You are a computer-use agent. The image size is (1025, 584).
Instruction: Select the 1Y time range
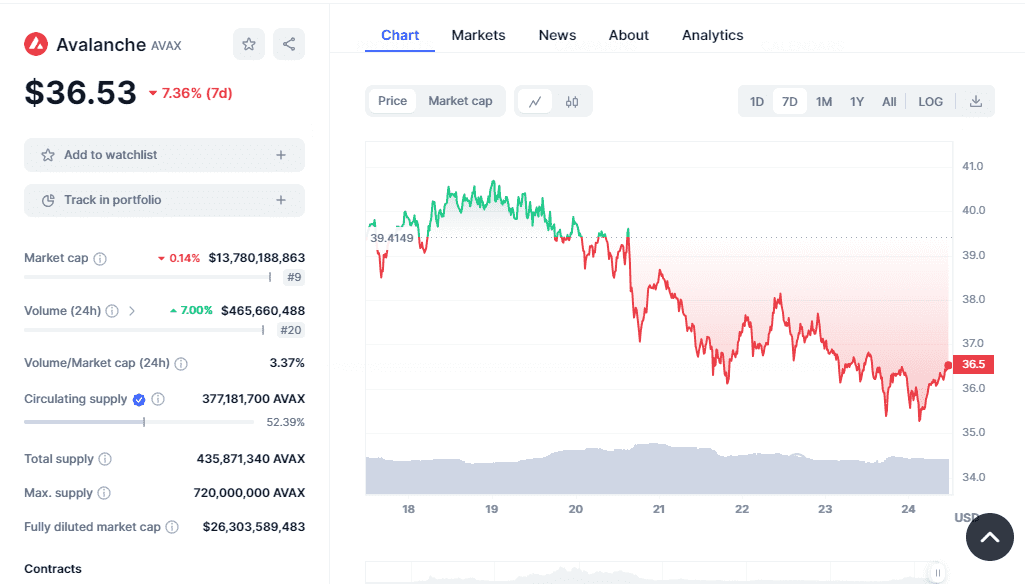857,101
